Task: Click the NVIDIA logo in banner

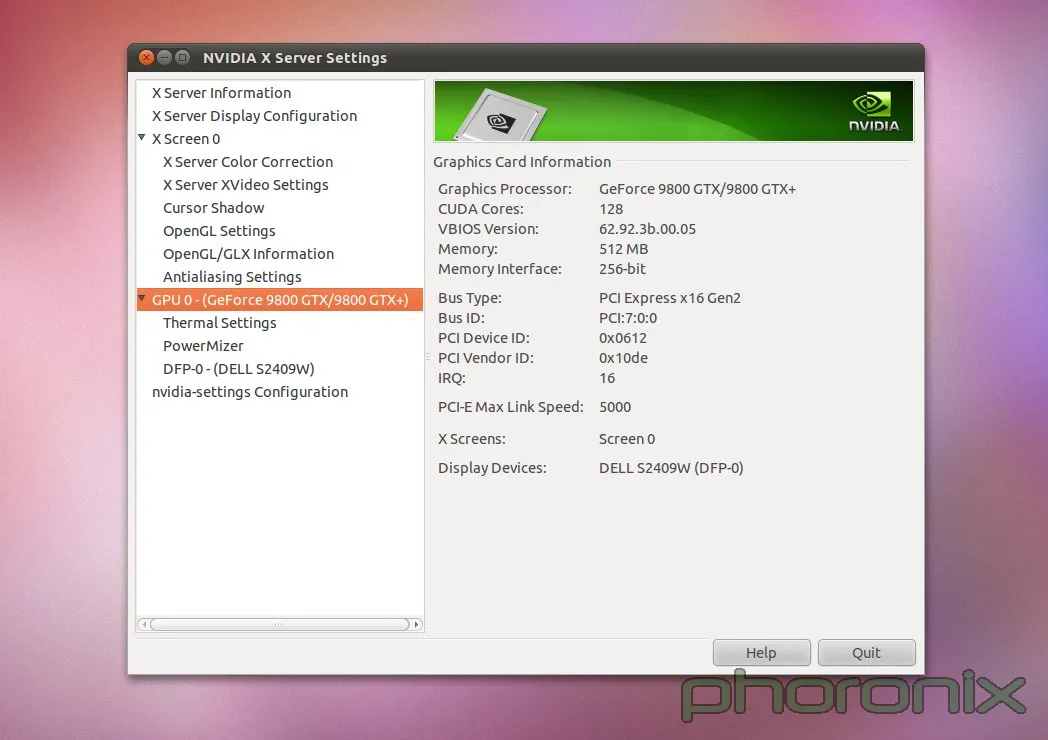Action: [874, 112]
